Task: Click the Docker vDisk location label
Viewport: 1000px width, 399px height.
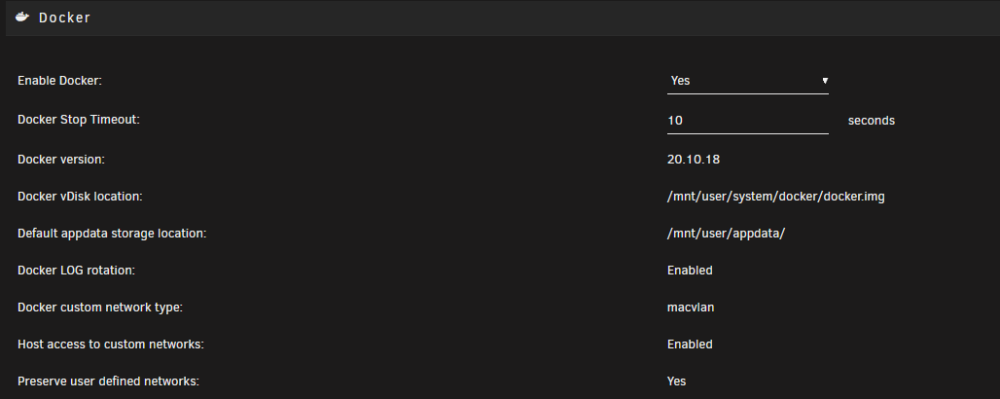Action: [80, 196]
